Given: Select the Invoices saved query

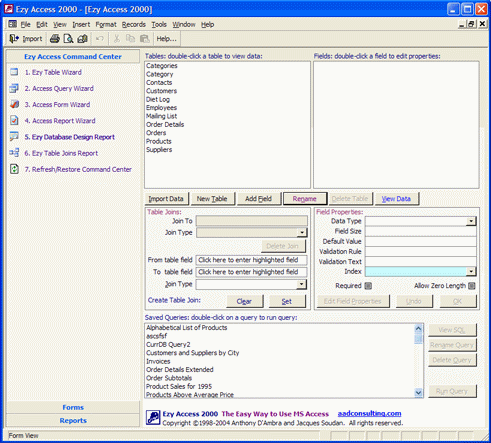Looking at the screenshot, I should (158, 361).
